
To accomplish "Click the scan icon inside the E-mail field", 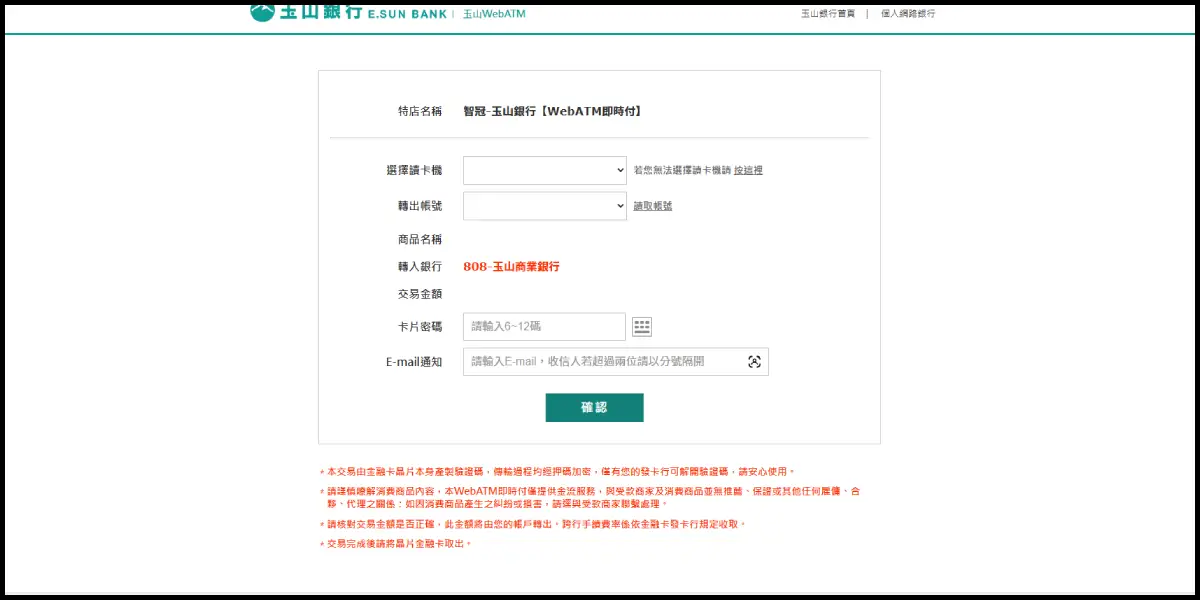I will tap(755, 362).
